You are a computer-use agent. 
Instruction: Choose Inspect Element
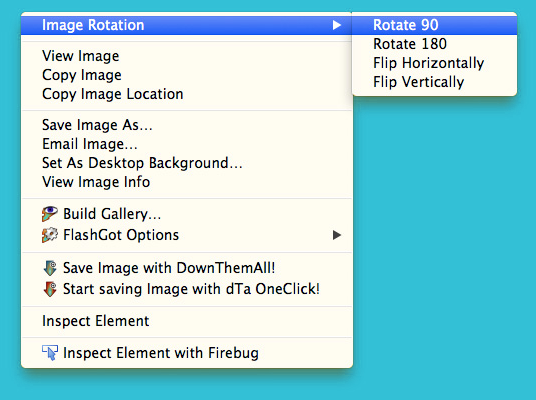[x=187, y=321]
